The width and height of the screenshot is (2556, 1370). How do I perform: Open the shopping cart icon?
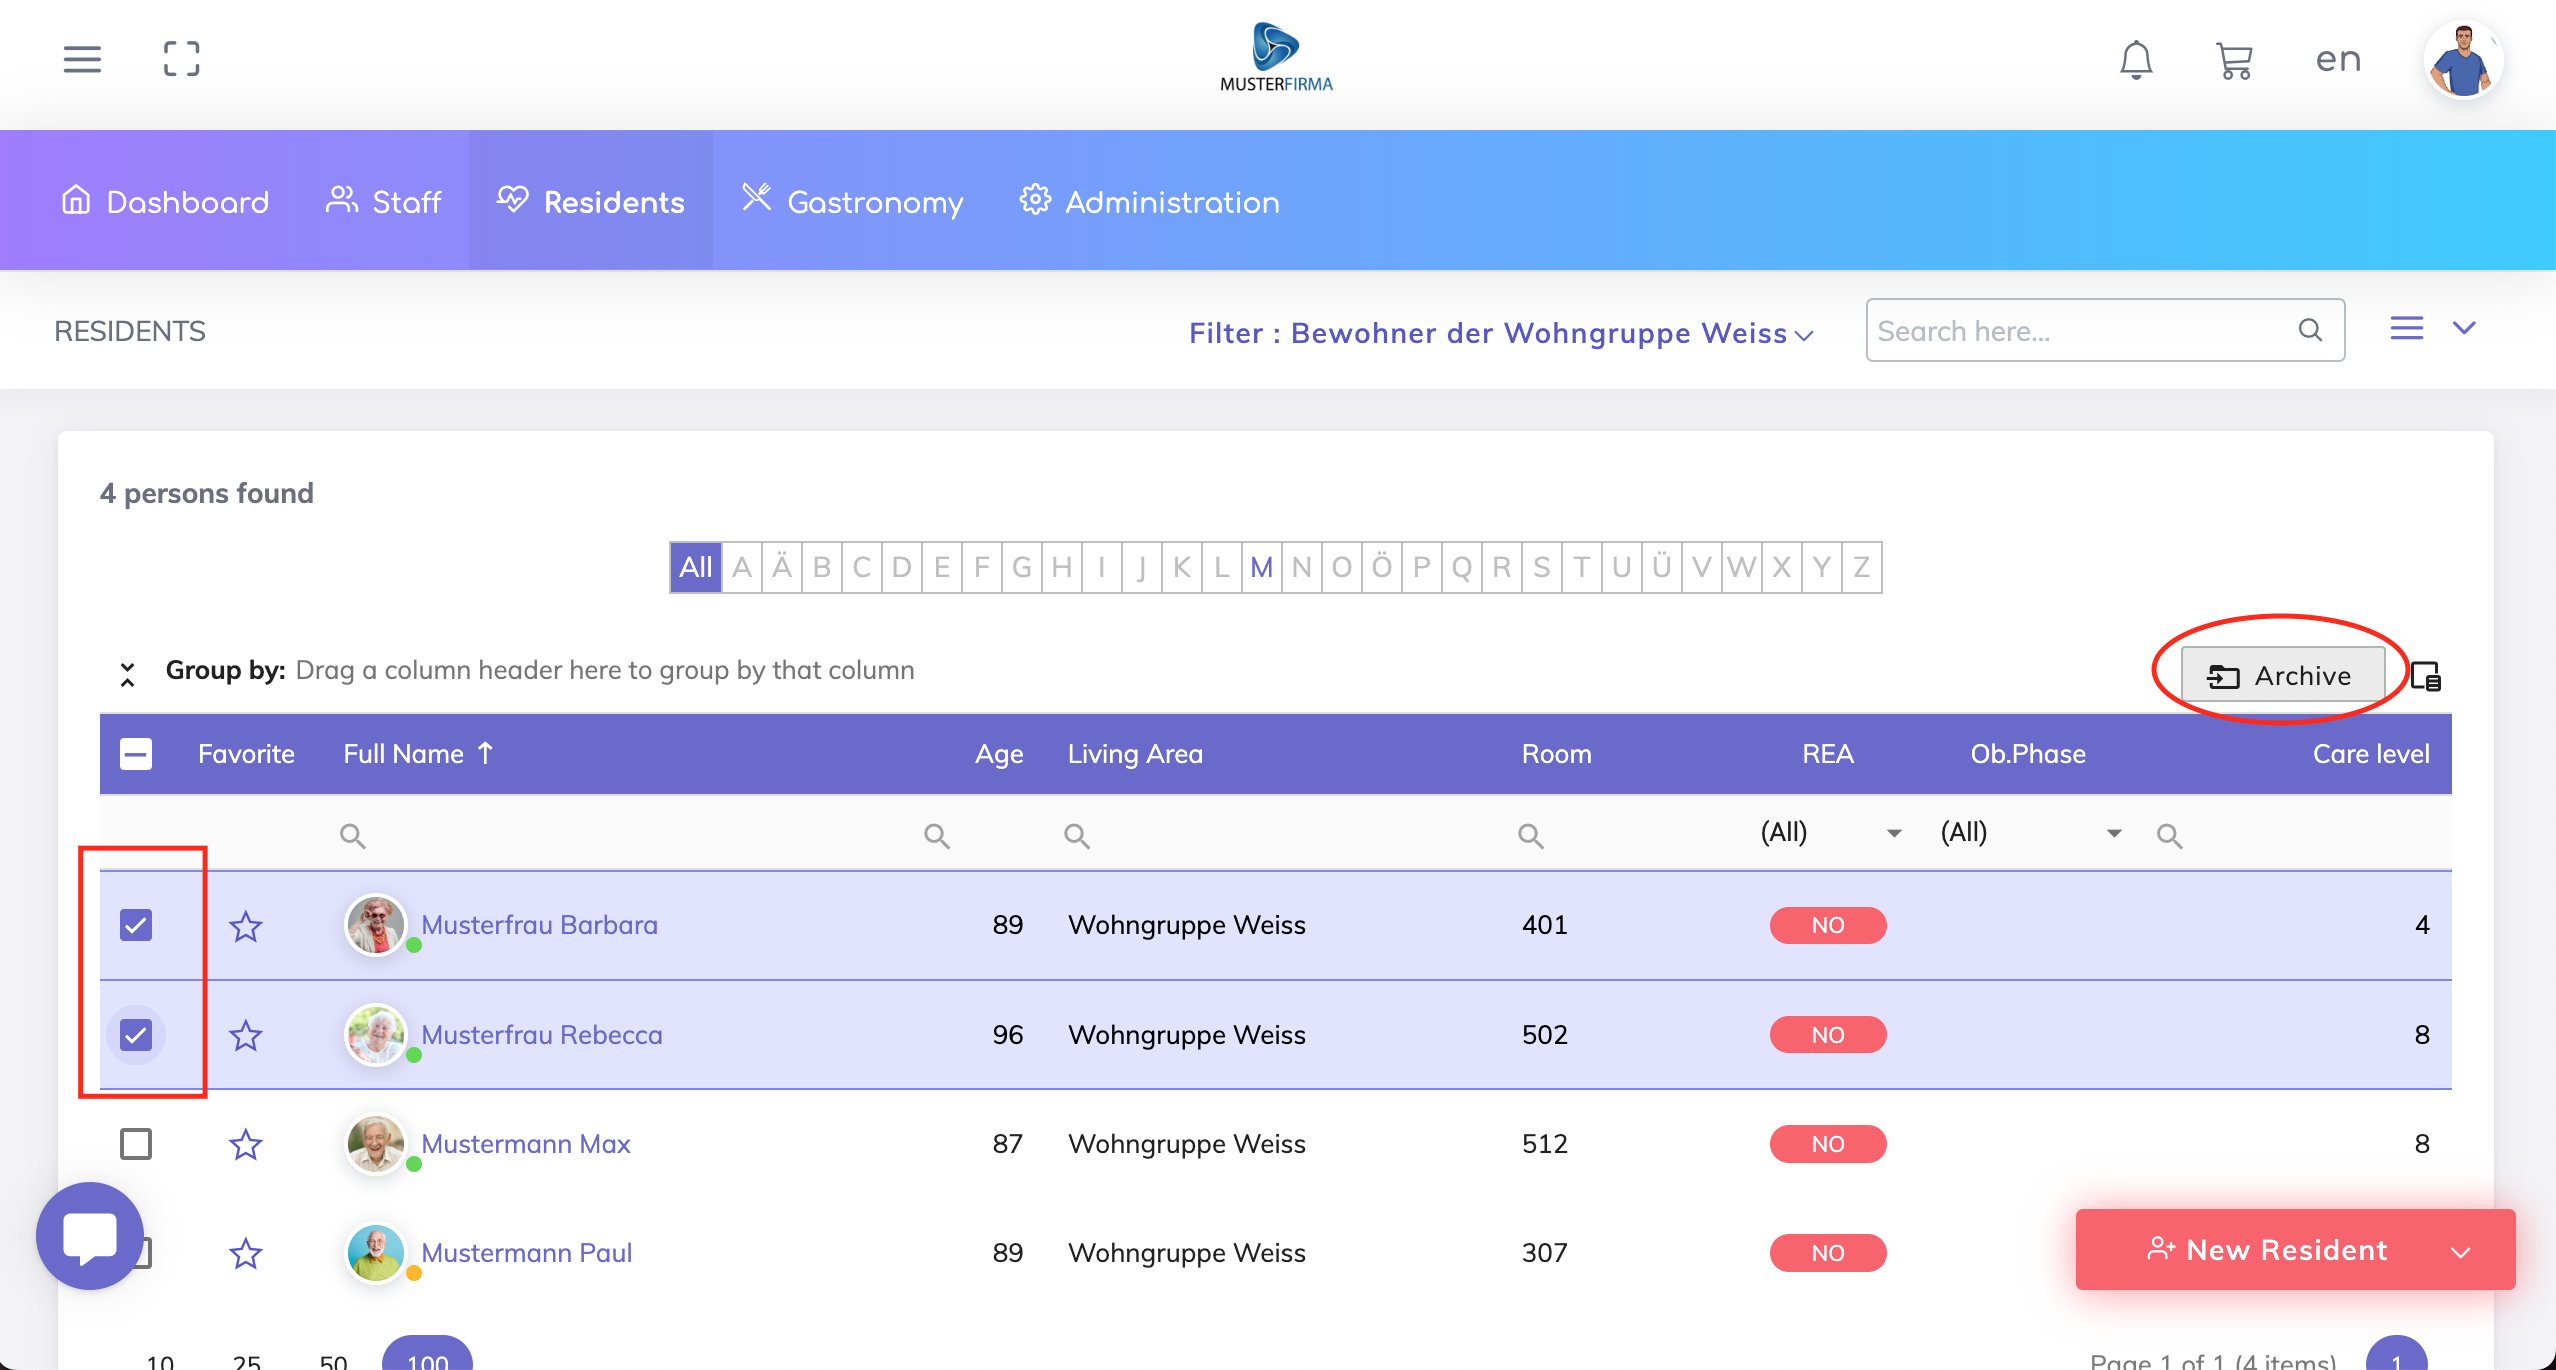pos(2234,60)
